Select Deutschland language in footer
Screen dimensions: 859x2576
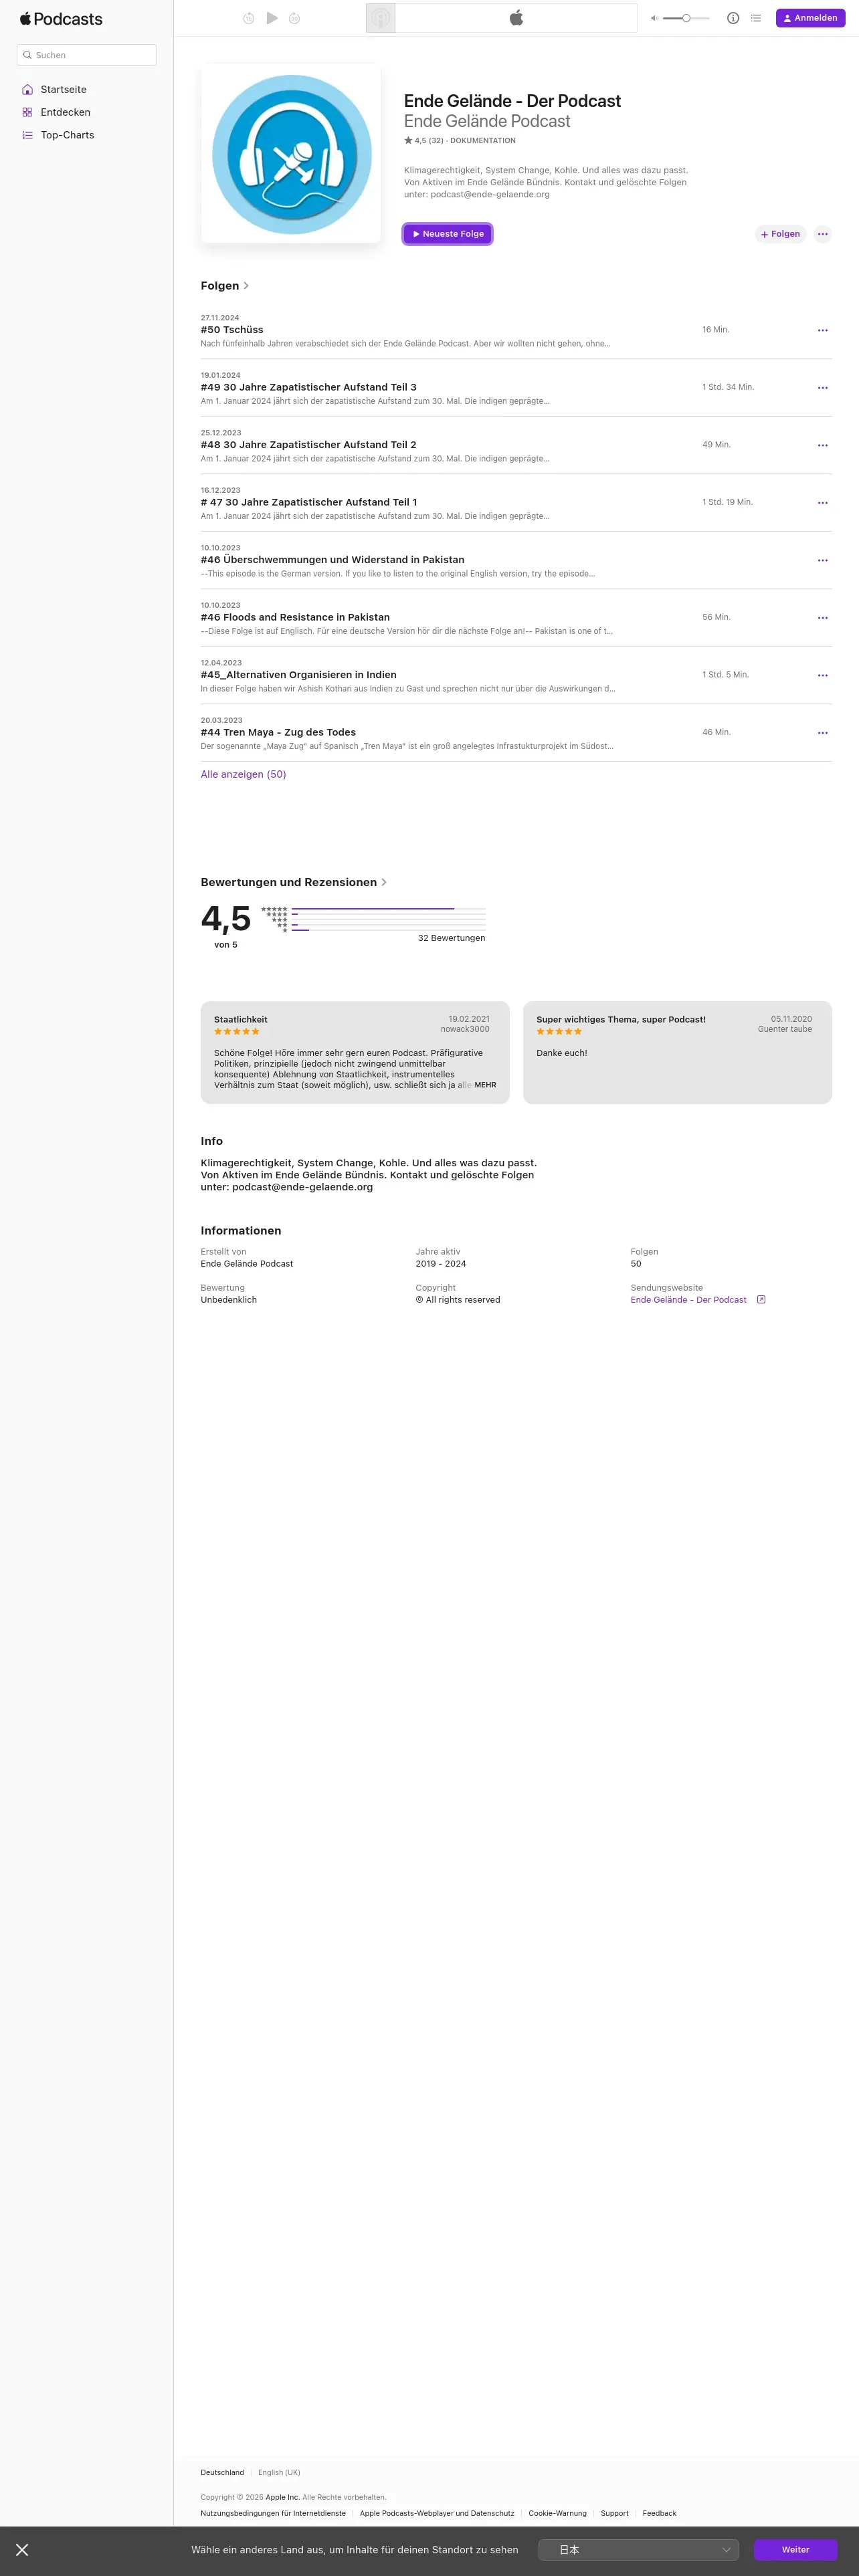pos(222,2472)
